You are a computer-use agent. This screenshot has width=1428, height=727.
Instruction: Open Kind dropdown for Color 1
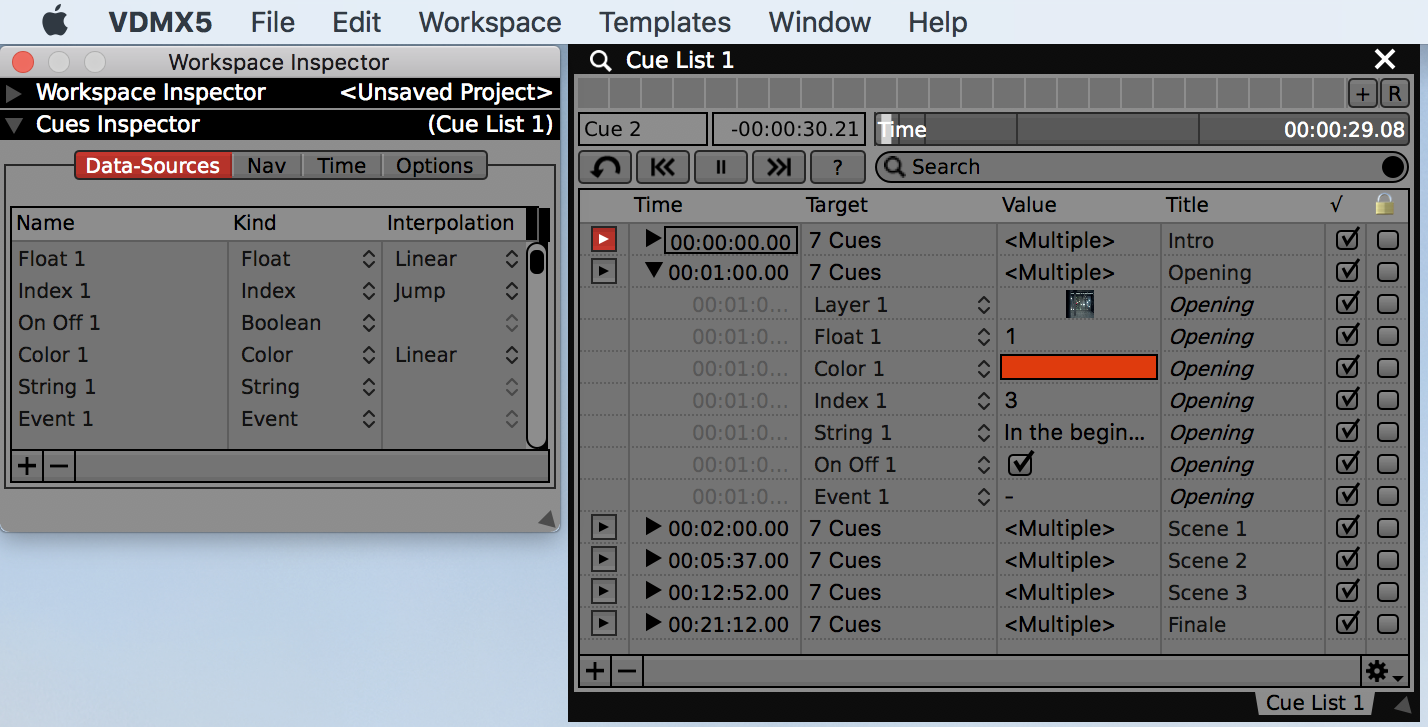(368, 355)
